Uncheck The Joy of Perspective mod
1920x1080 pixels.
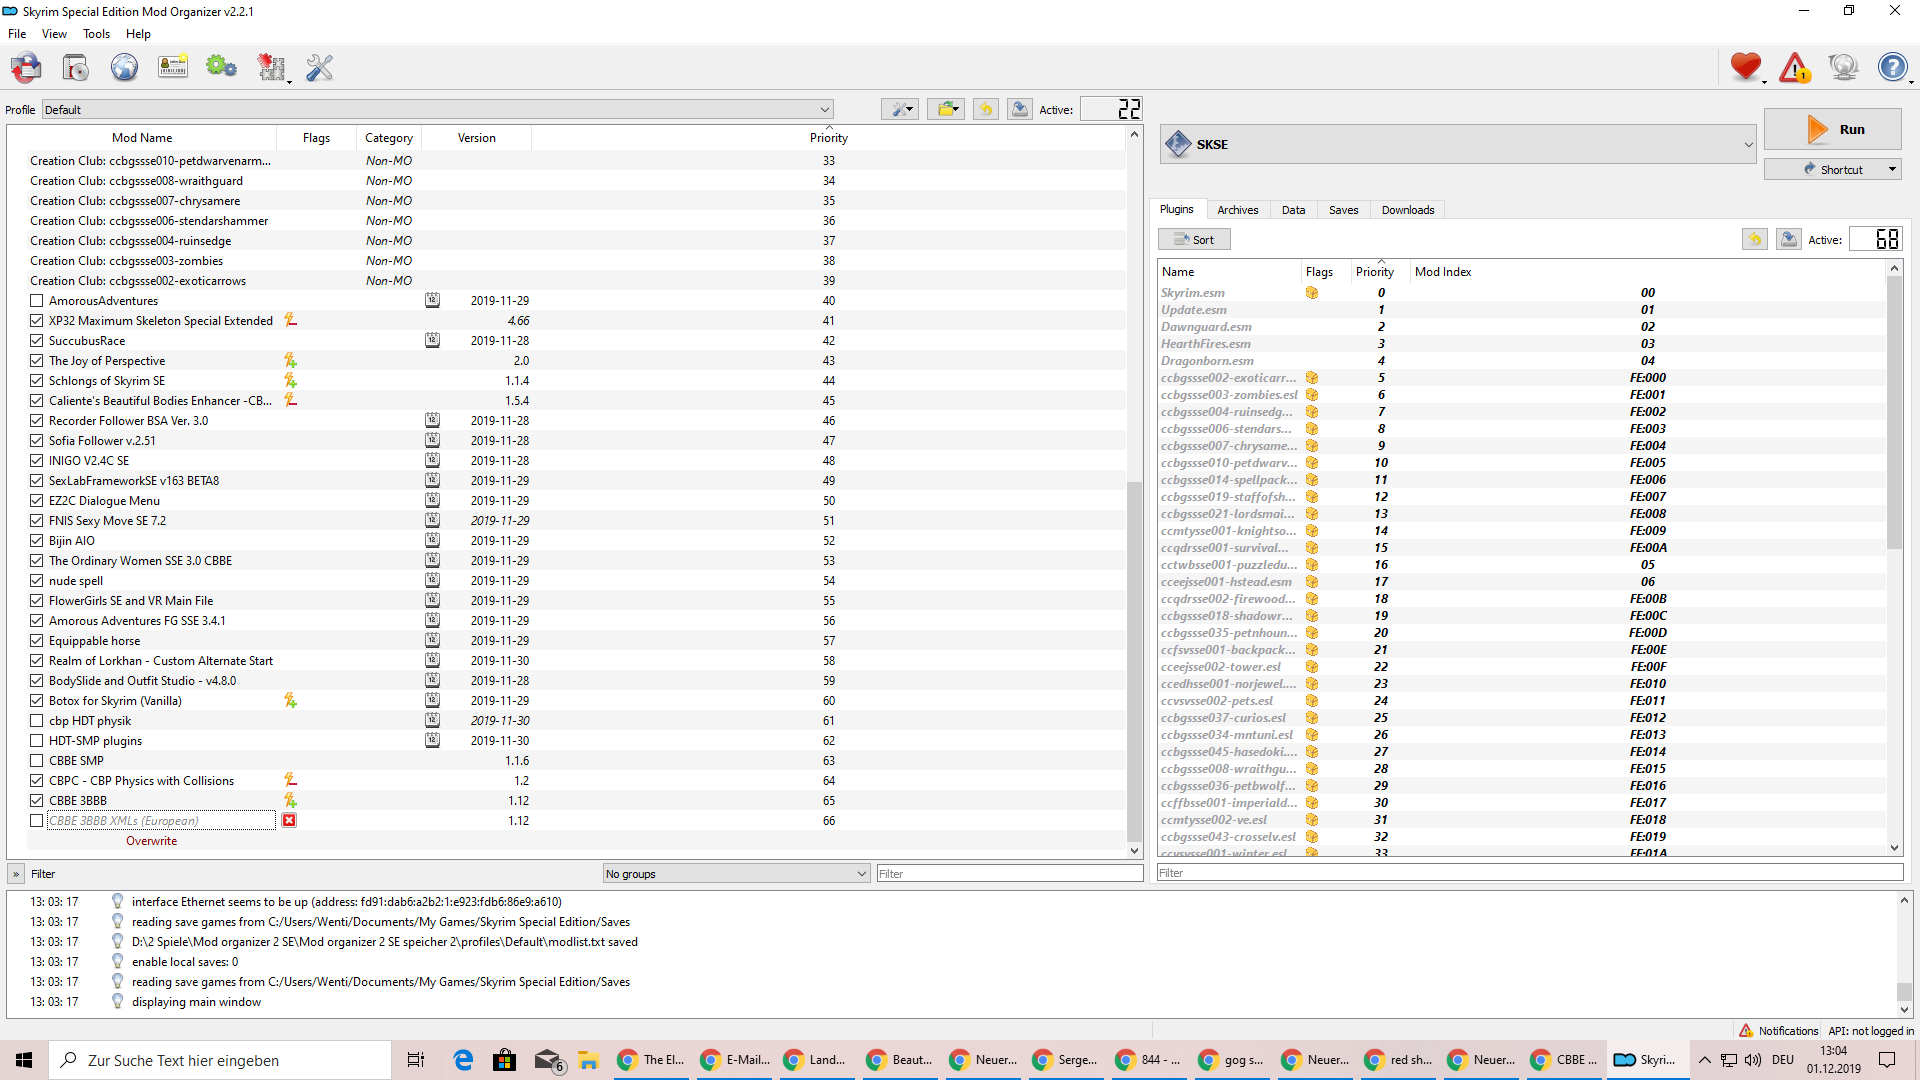coord(37,360)
